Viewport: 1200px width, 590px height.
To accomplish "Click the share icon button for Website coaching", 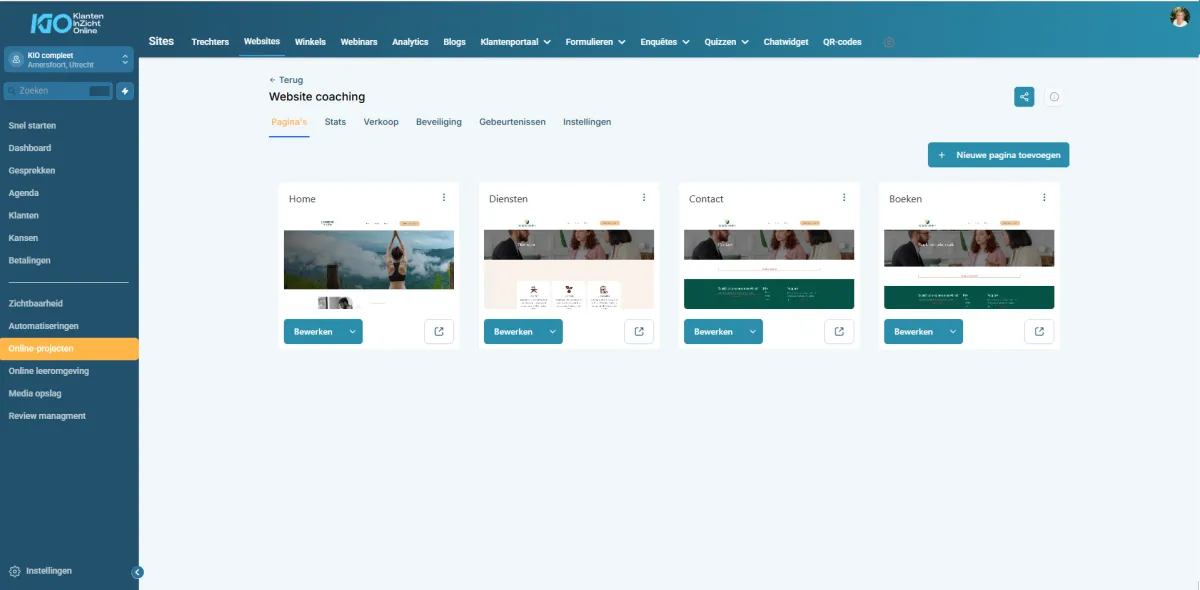I will click(x=1024, y=97).
